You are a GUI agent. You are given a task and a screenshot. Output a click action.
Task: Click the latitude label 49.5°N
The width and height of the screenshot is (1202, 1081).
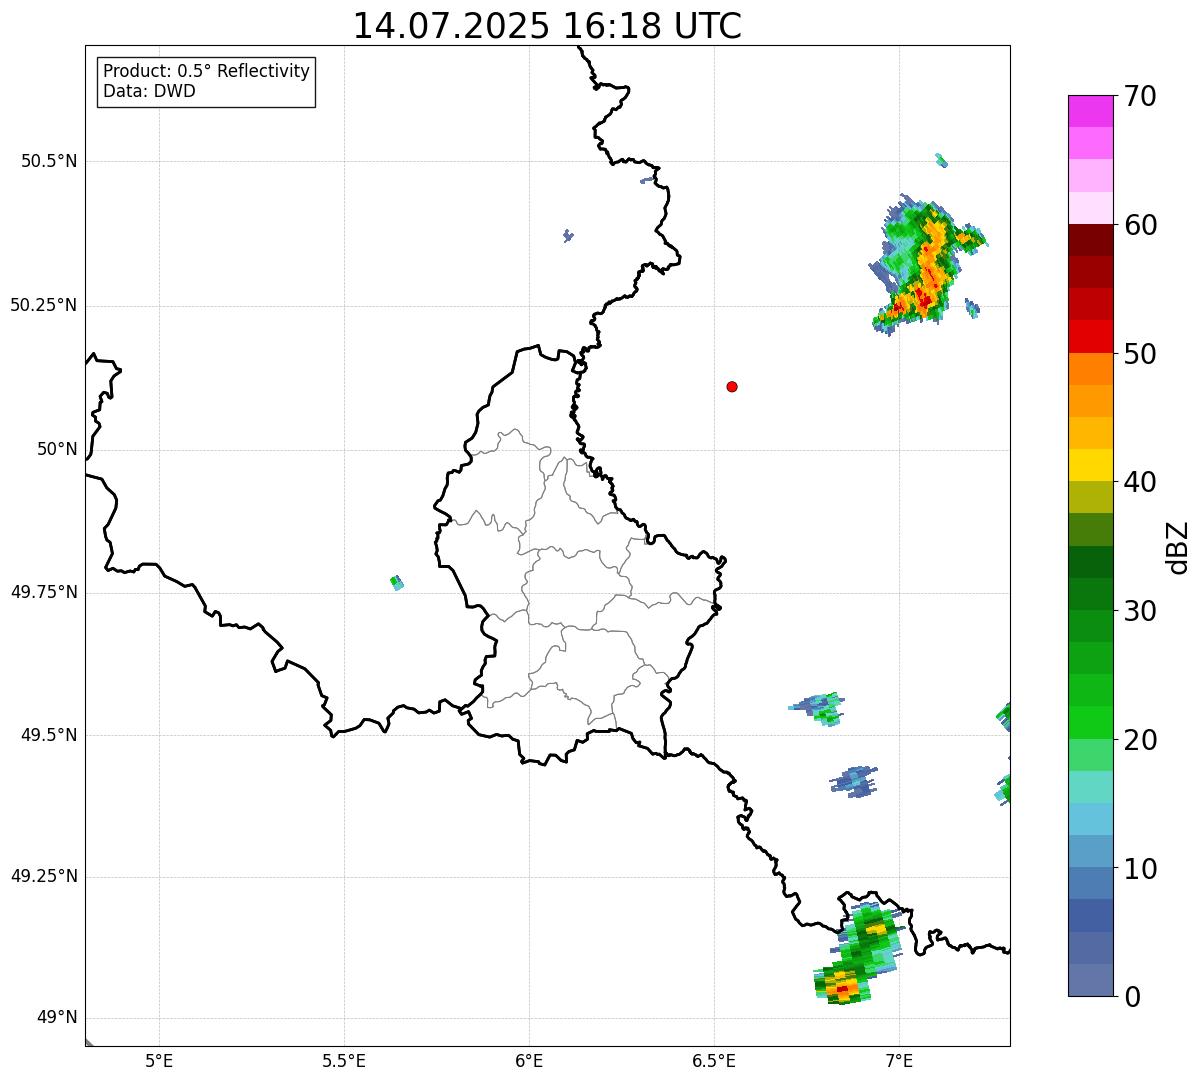[49, 735]
